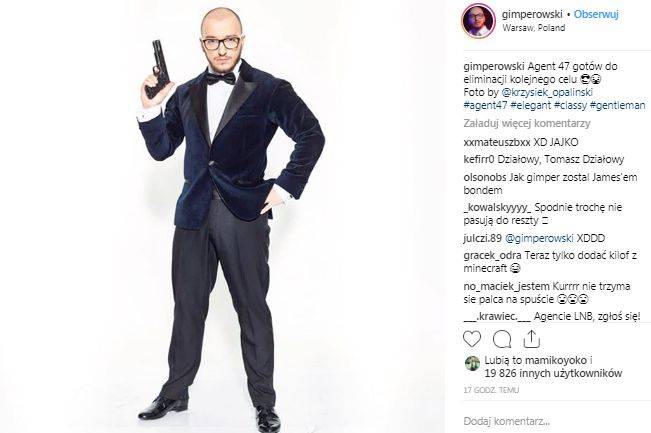The height and width of the screenshot is (433, 651).
Task: Follow the account with Obserwuj
Action: (x=596, y=14)
